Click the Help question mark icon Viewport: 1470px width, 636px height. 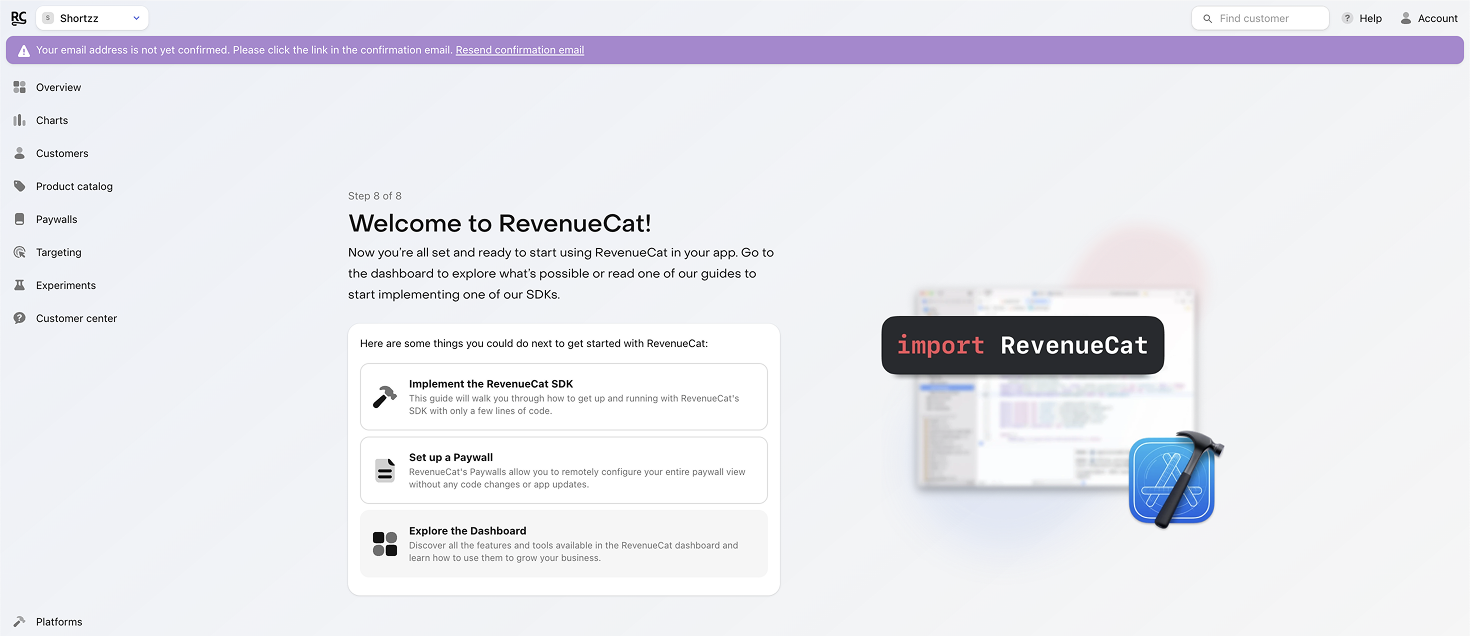click(x=1347, y=18)
